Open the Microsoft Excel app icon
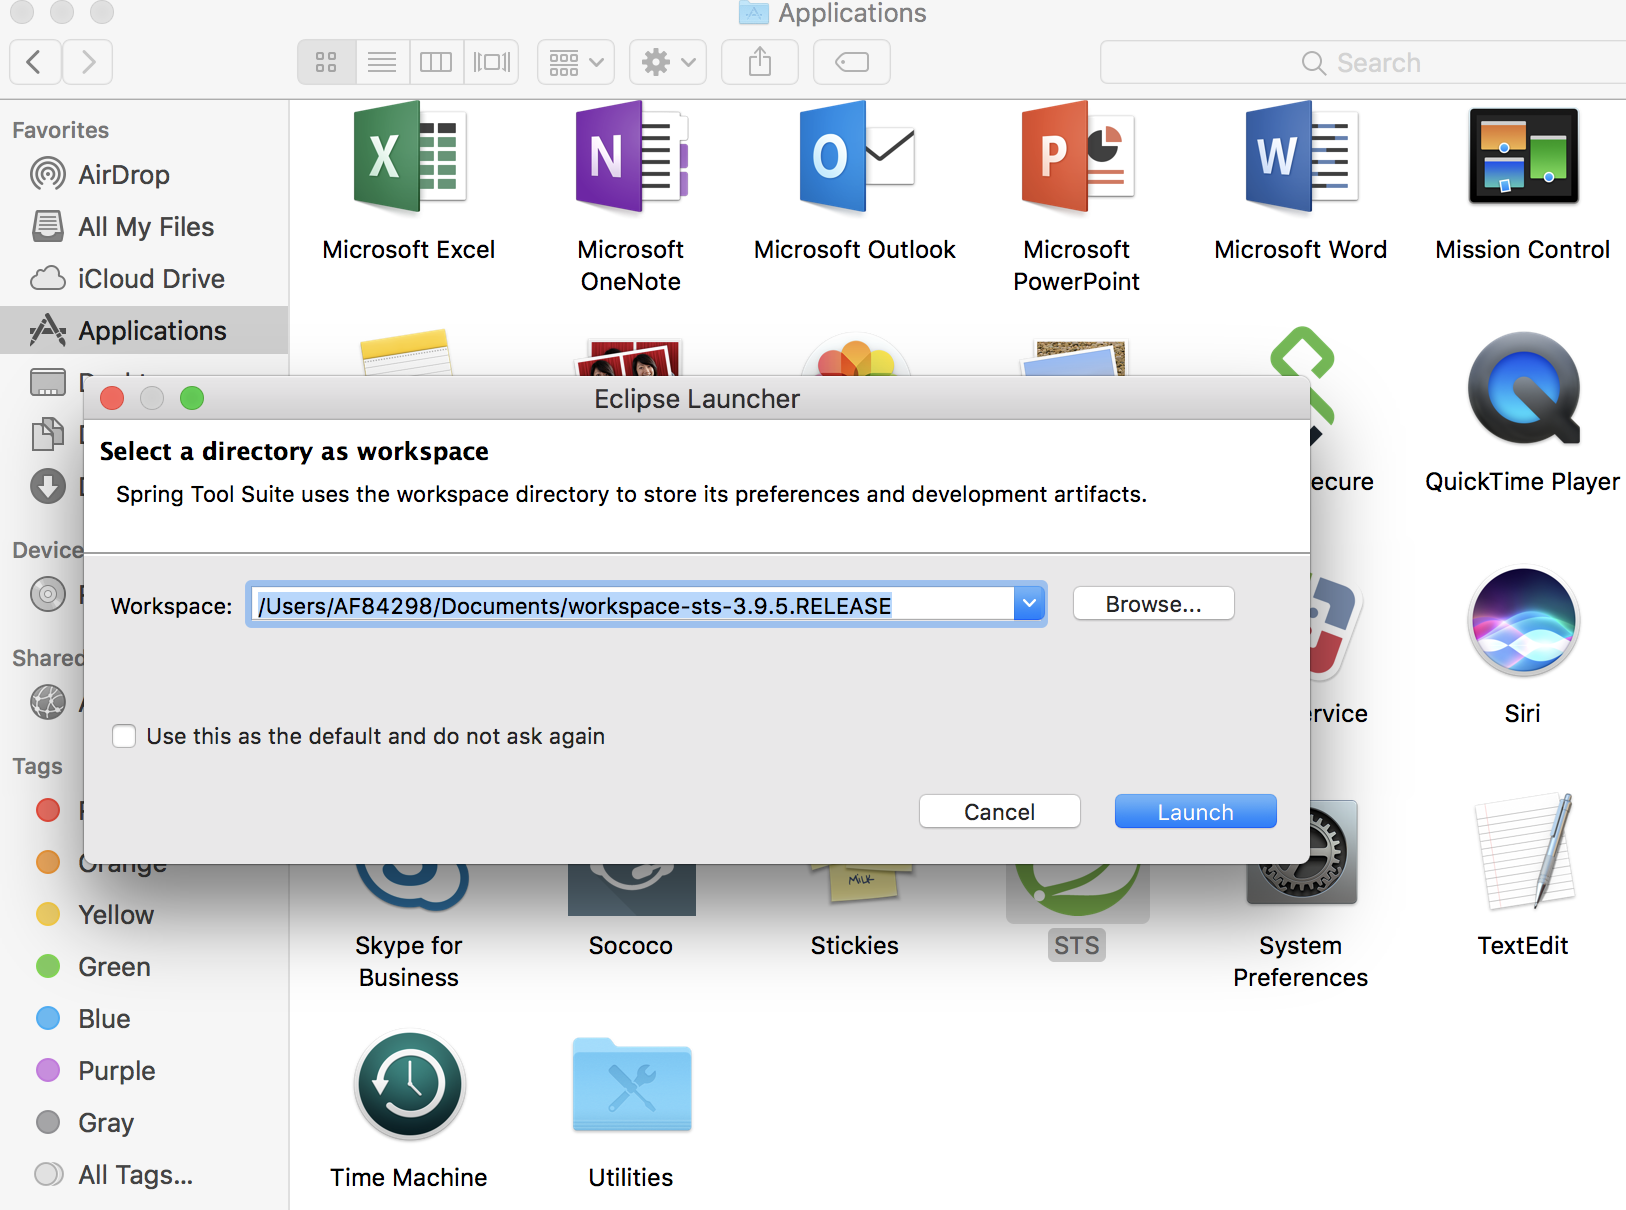 [x=408, y=158]
